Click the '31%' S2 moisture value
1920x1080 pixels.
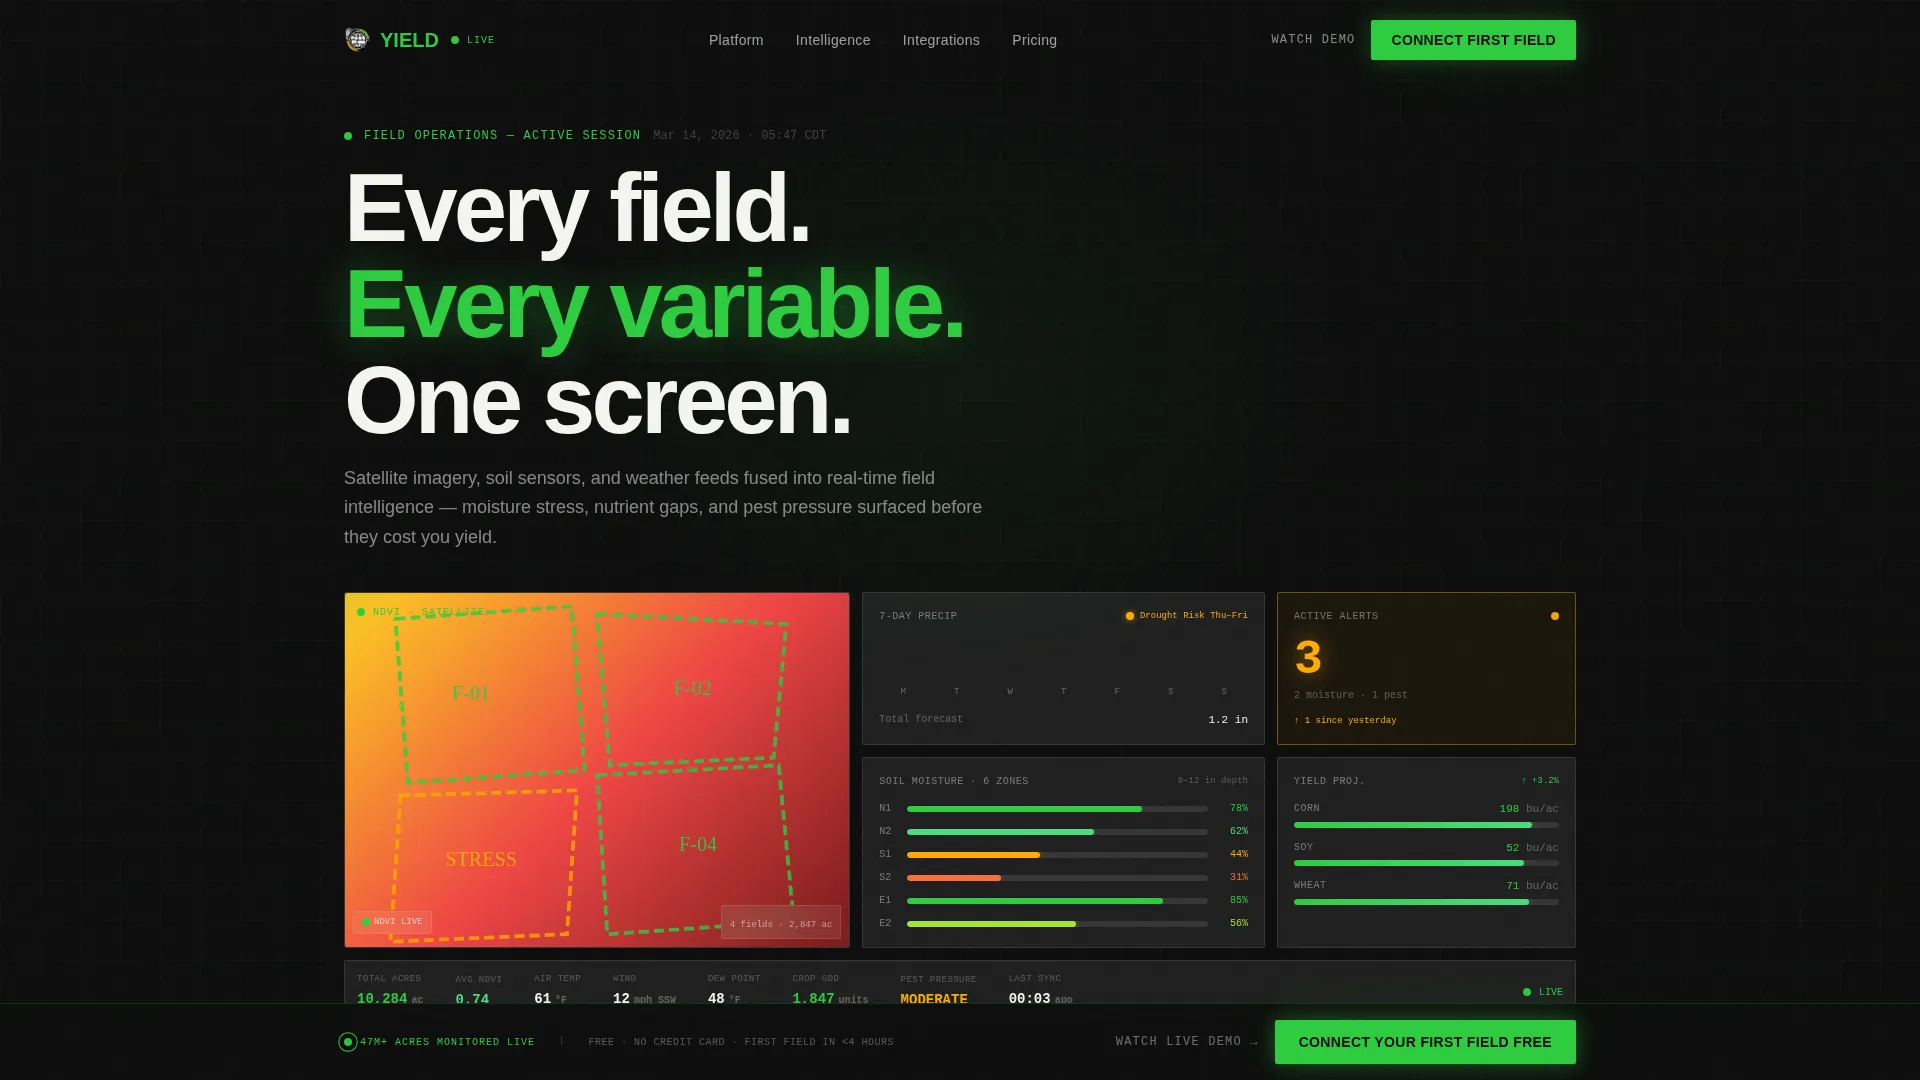coord(1239,878)
